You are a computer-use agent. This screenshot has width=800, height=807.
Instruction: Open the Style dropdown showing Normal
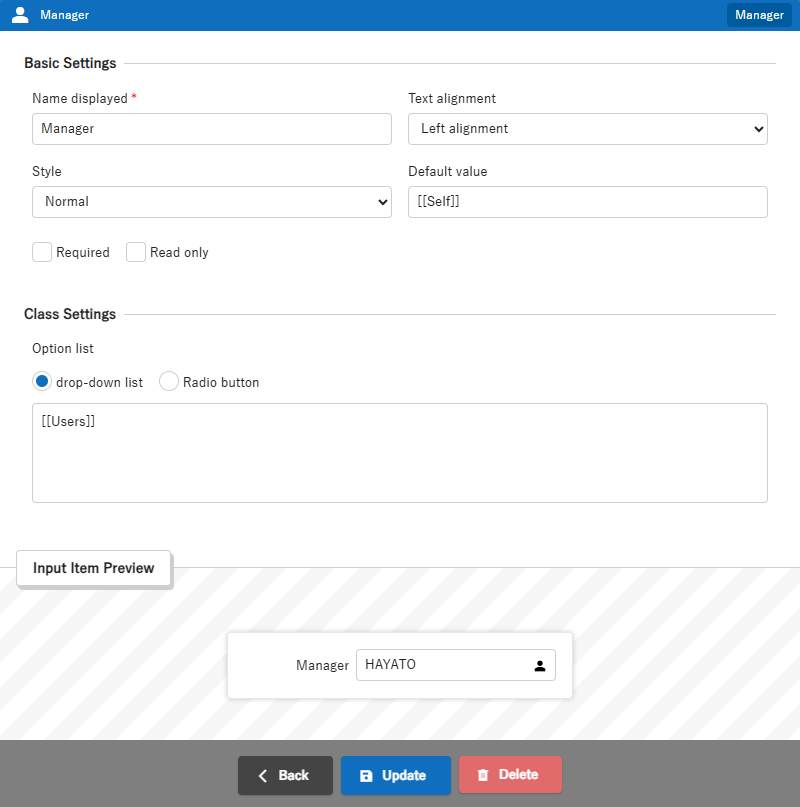click(212, 202)
